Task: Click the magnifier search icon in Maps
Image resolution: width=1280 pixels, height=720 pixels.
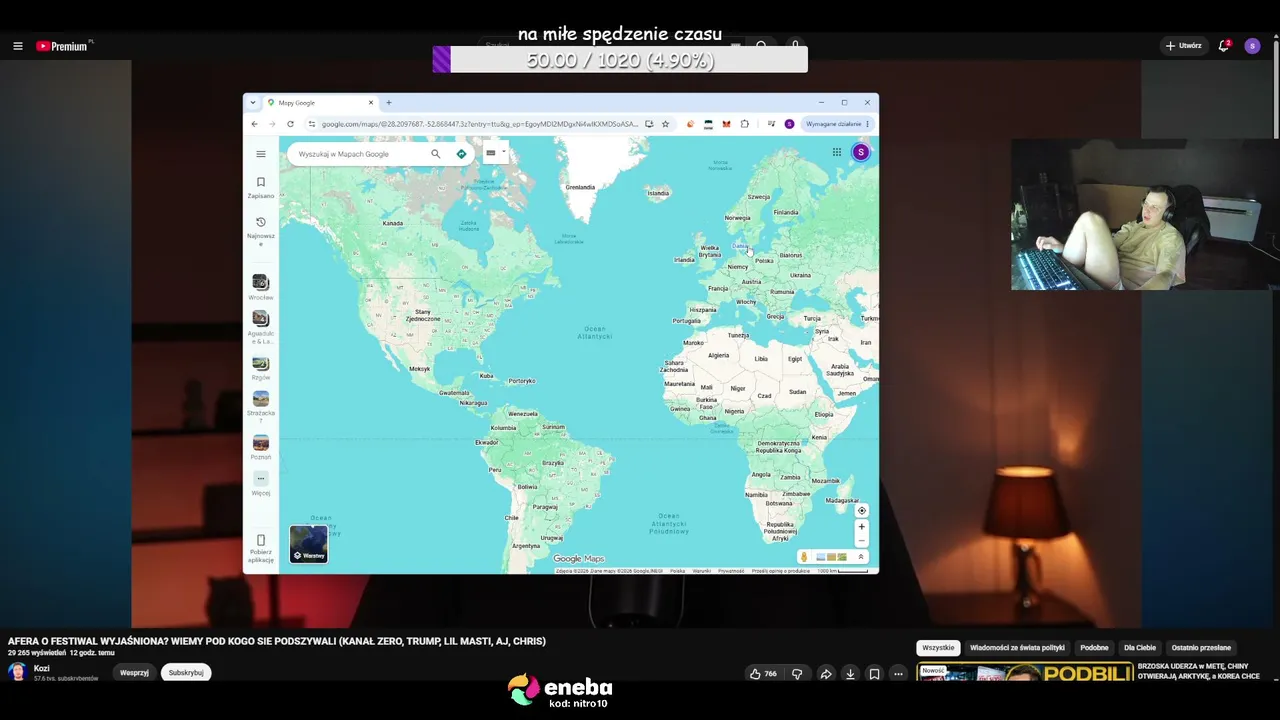Action: point(435,154)
